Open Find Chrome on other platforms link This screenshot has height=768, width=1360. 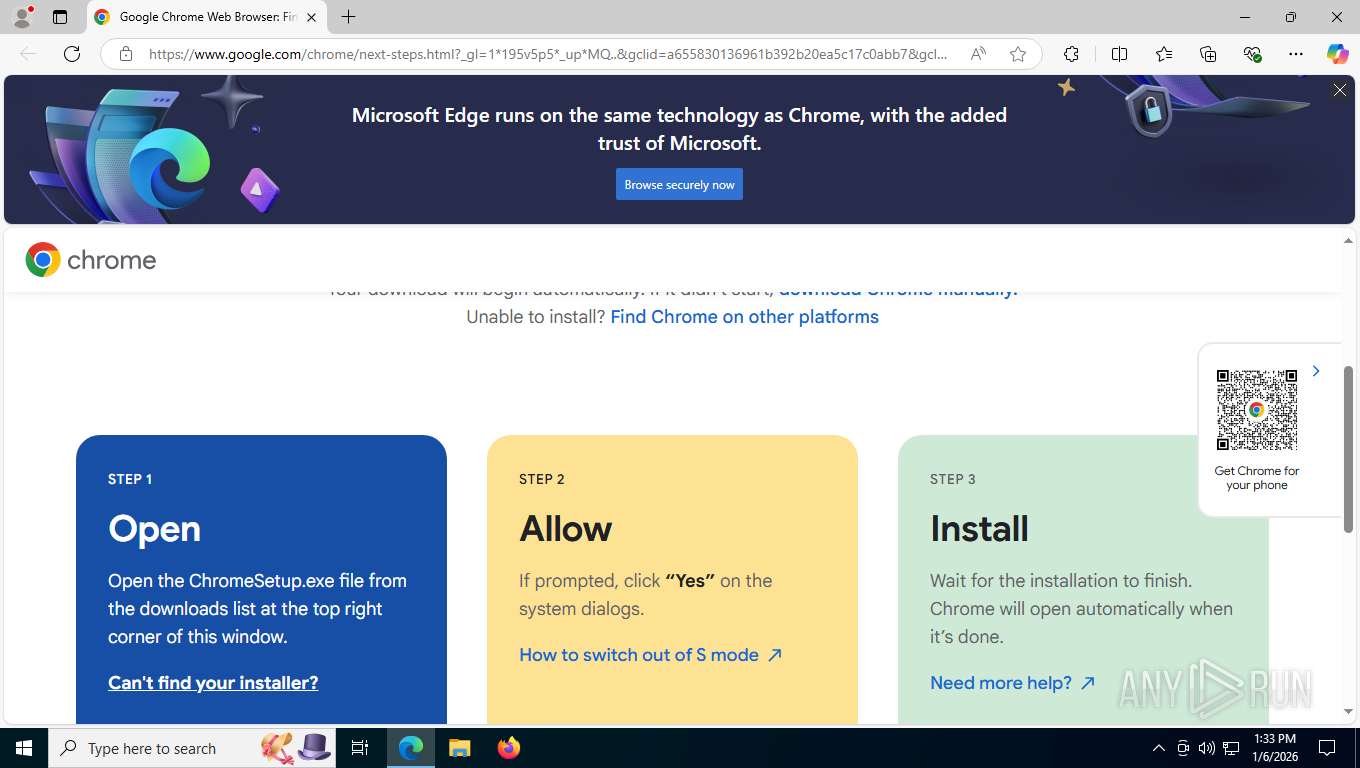tap(744, 317)
